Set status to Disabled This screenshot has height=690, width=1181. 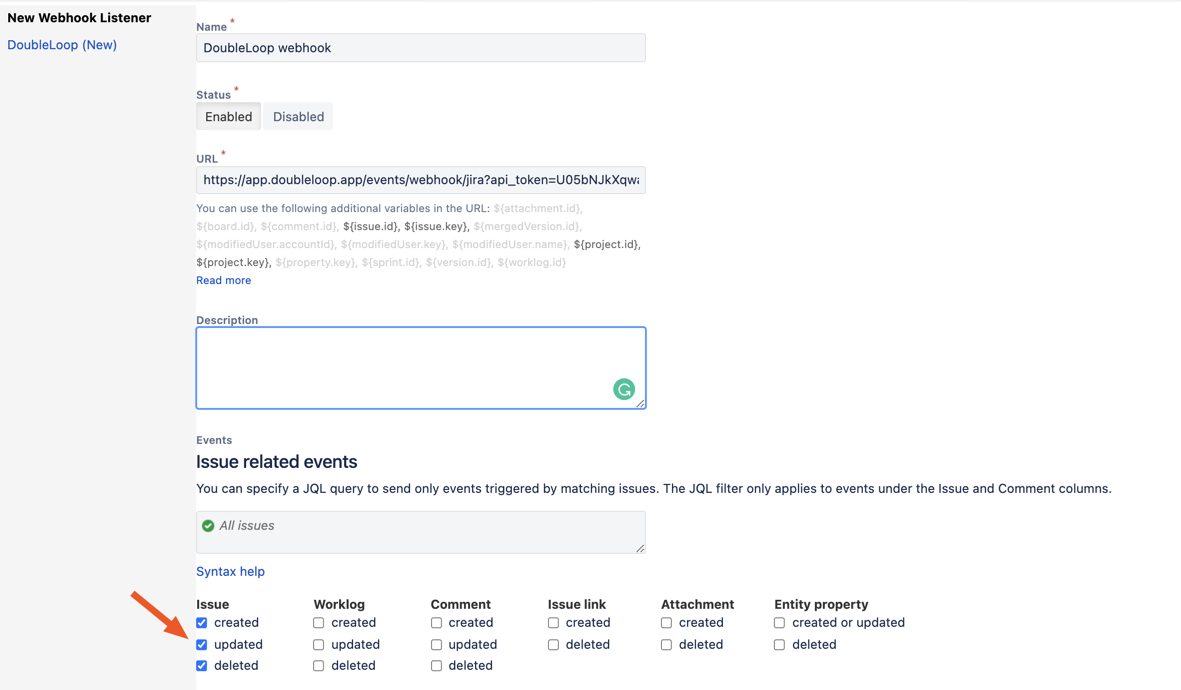point(298,117)
